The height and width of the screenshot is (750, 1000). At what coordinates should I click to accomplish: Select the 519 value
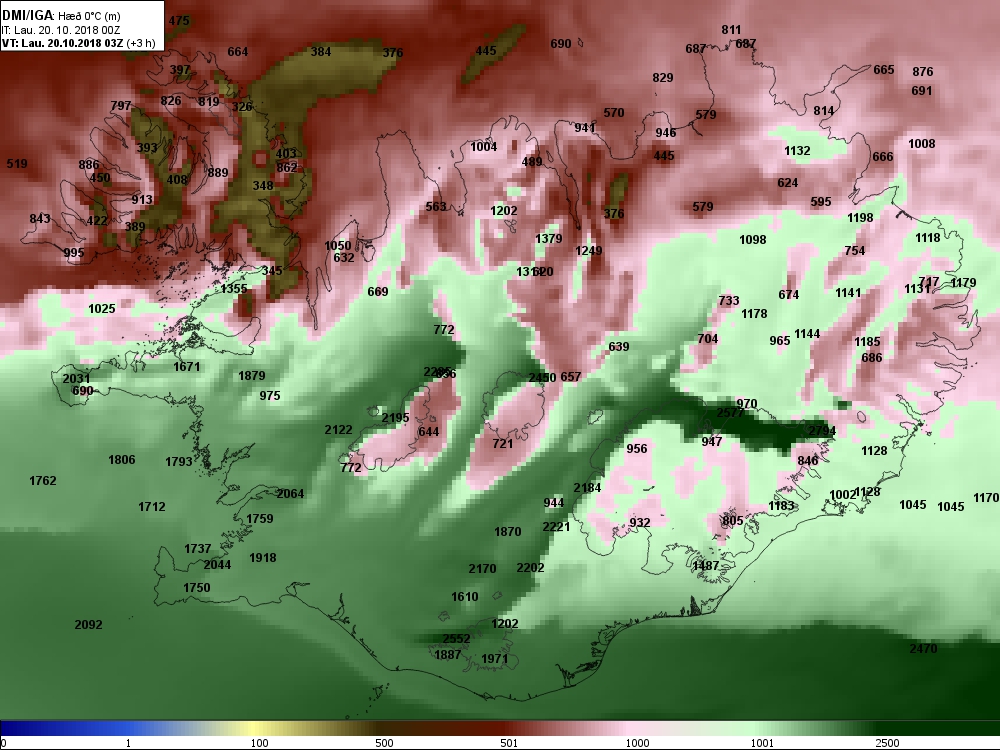[x=17, y=164]
